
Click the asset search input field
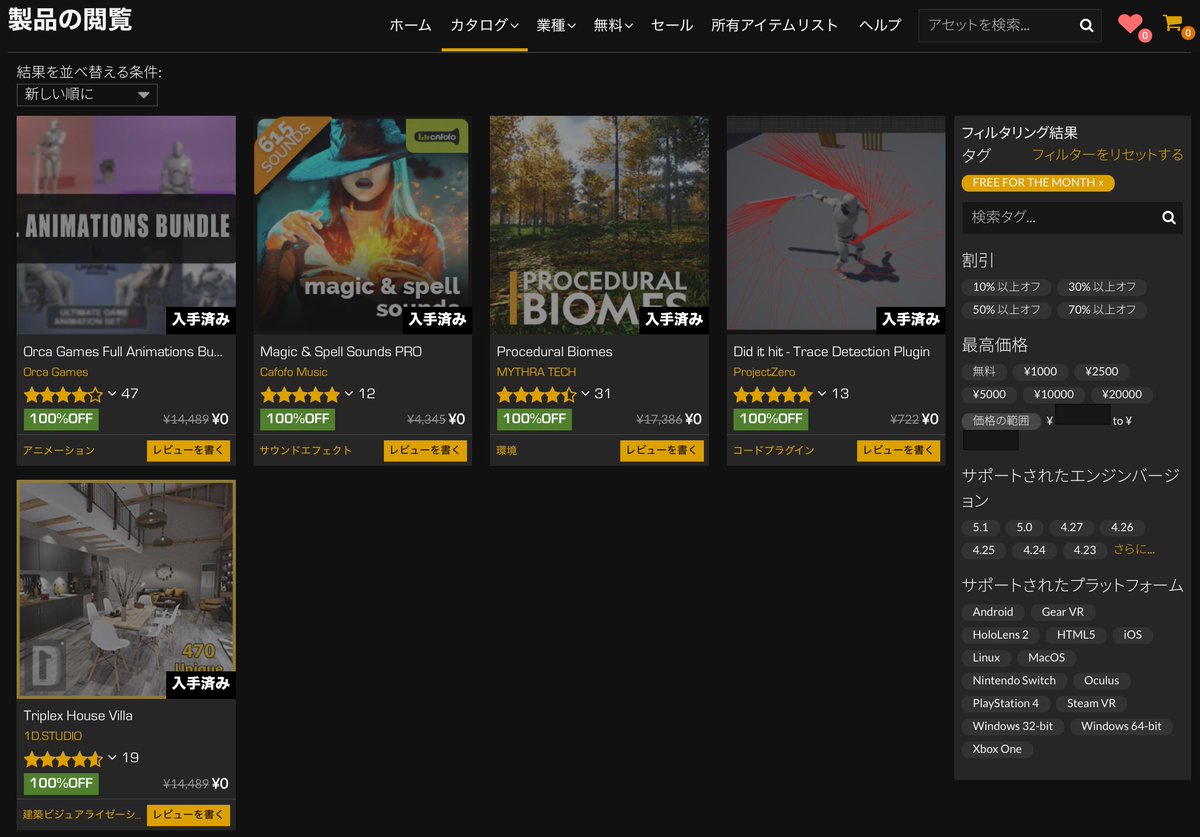[997, 26]
